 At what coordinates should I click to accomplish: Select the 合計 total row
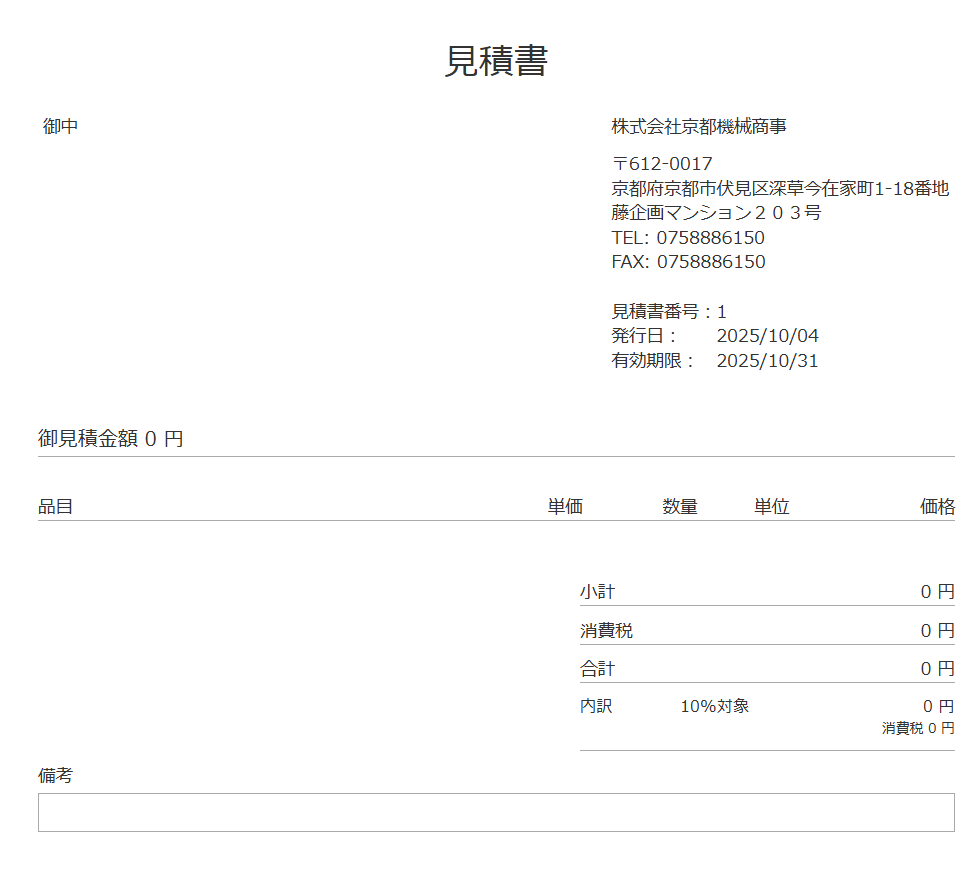tap(766, 669)
